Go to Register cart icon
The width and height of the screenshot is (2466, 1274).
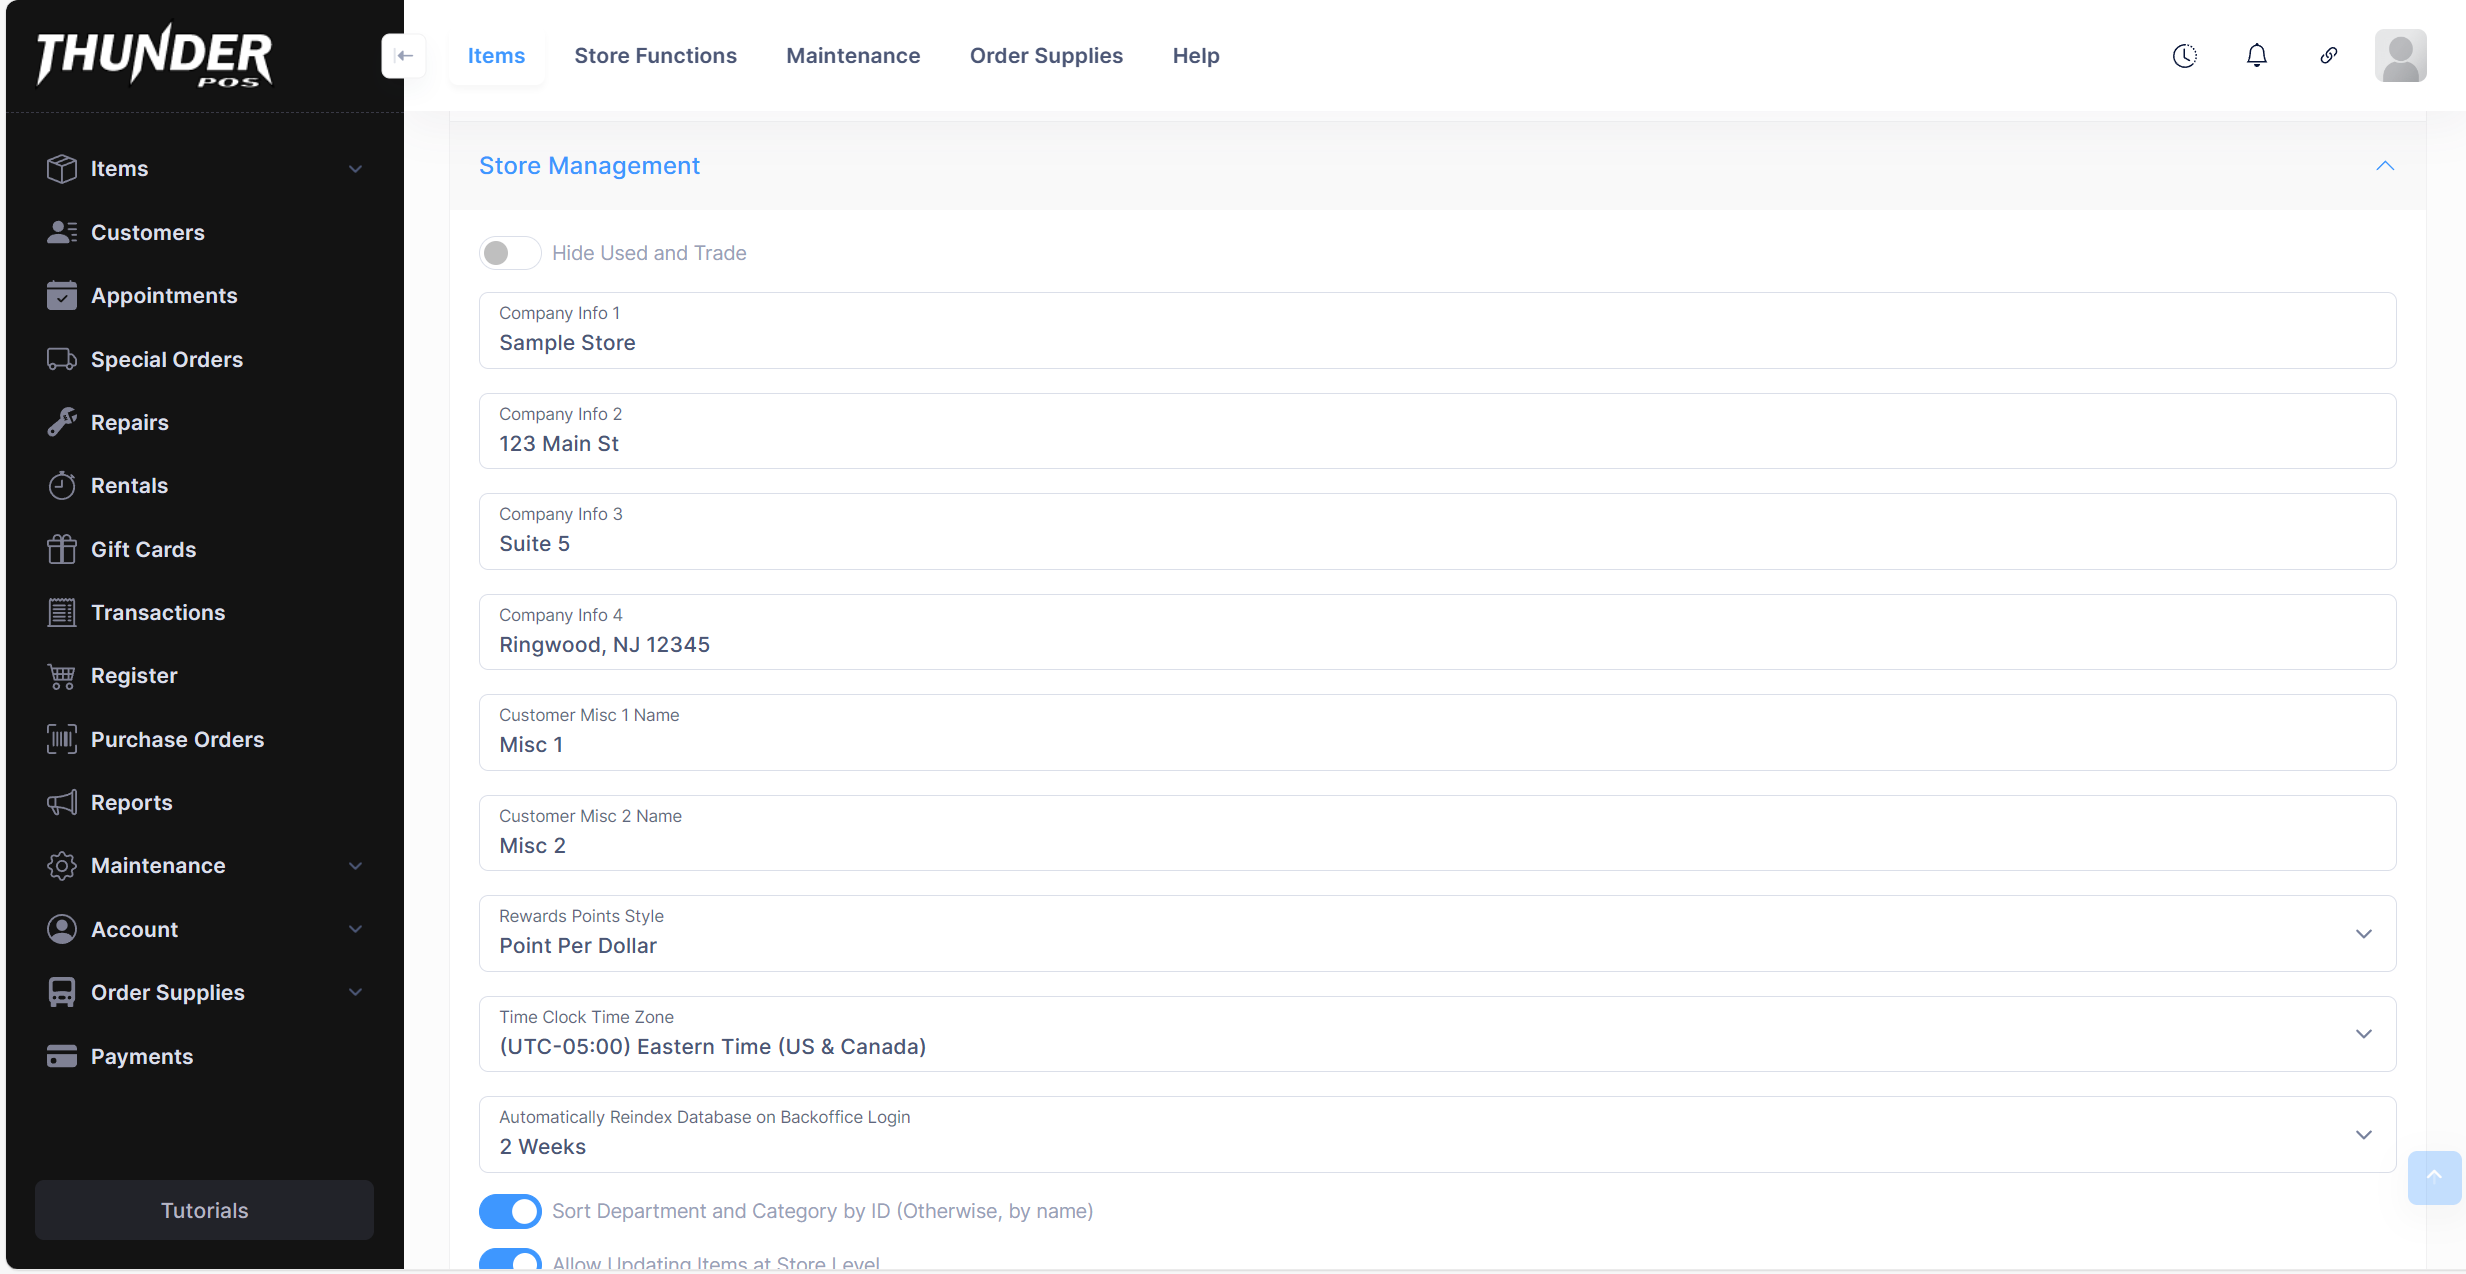62,676
